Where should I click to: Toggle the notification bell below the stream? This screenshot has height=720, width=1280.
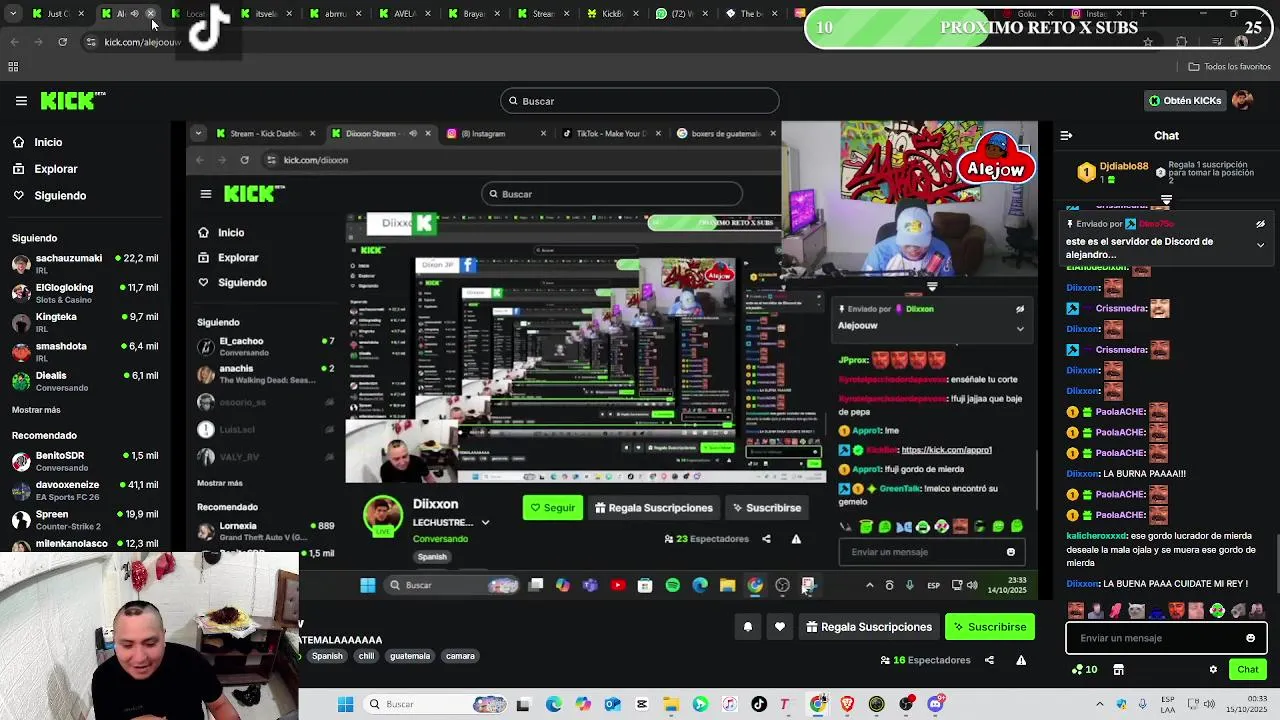click(747, 627)
